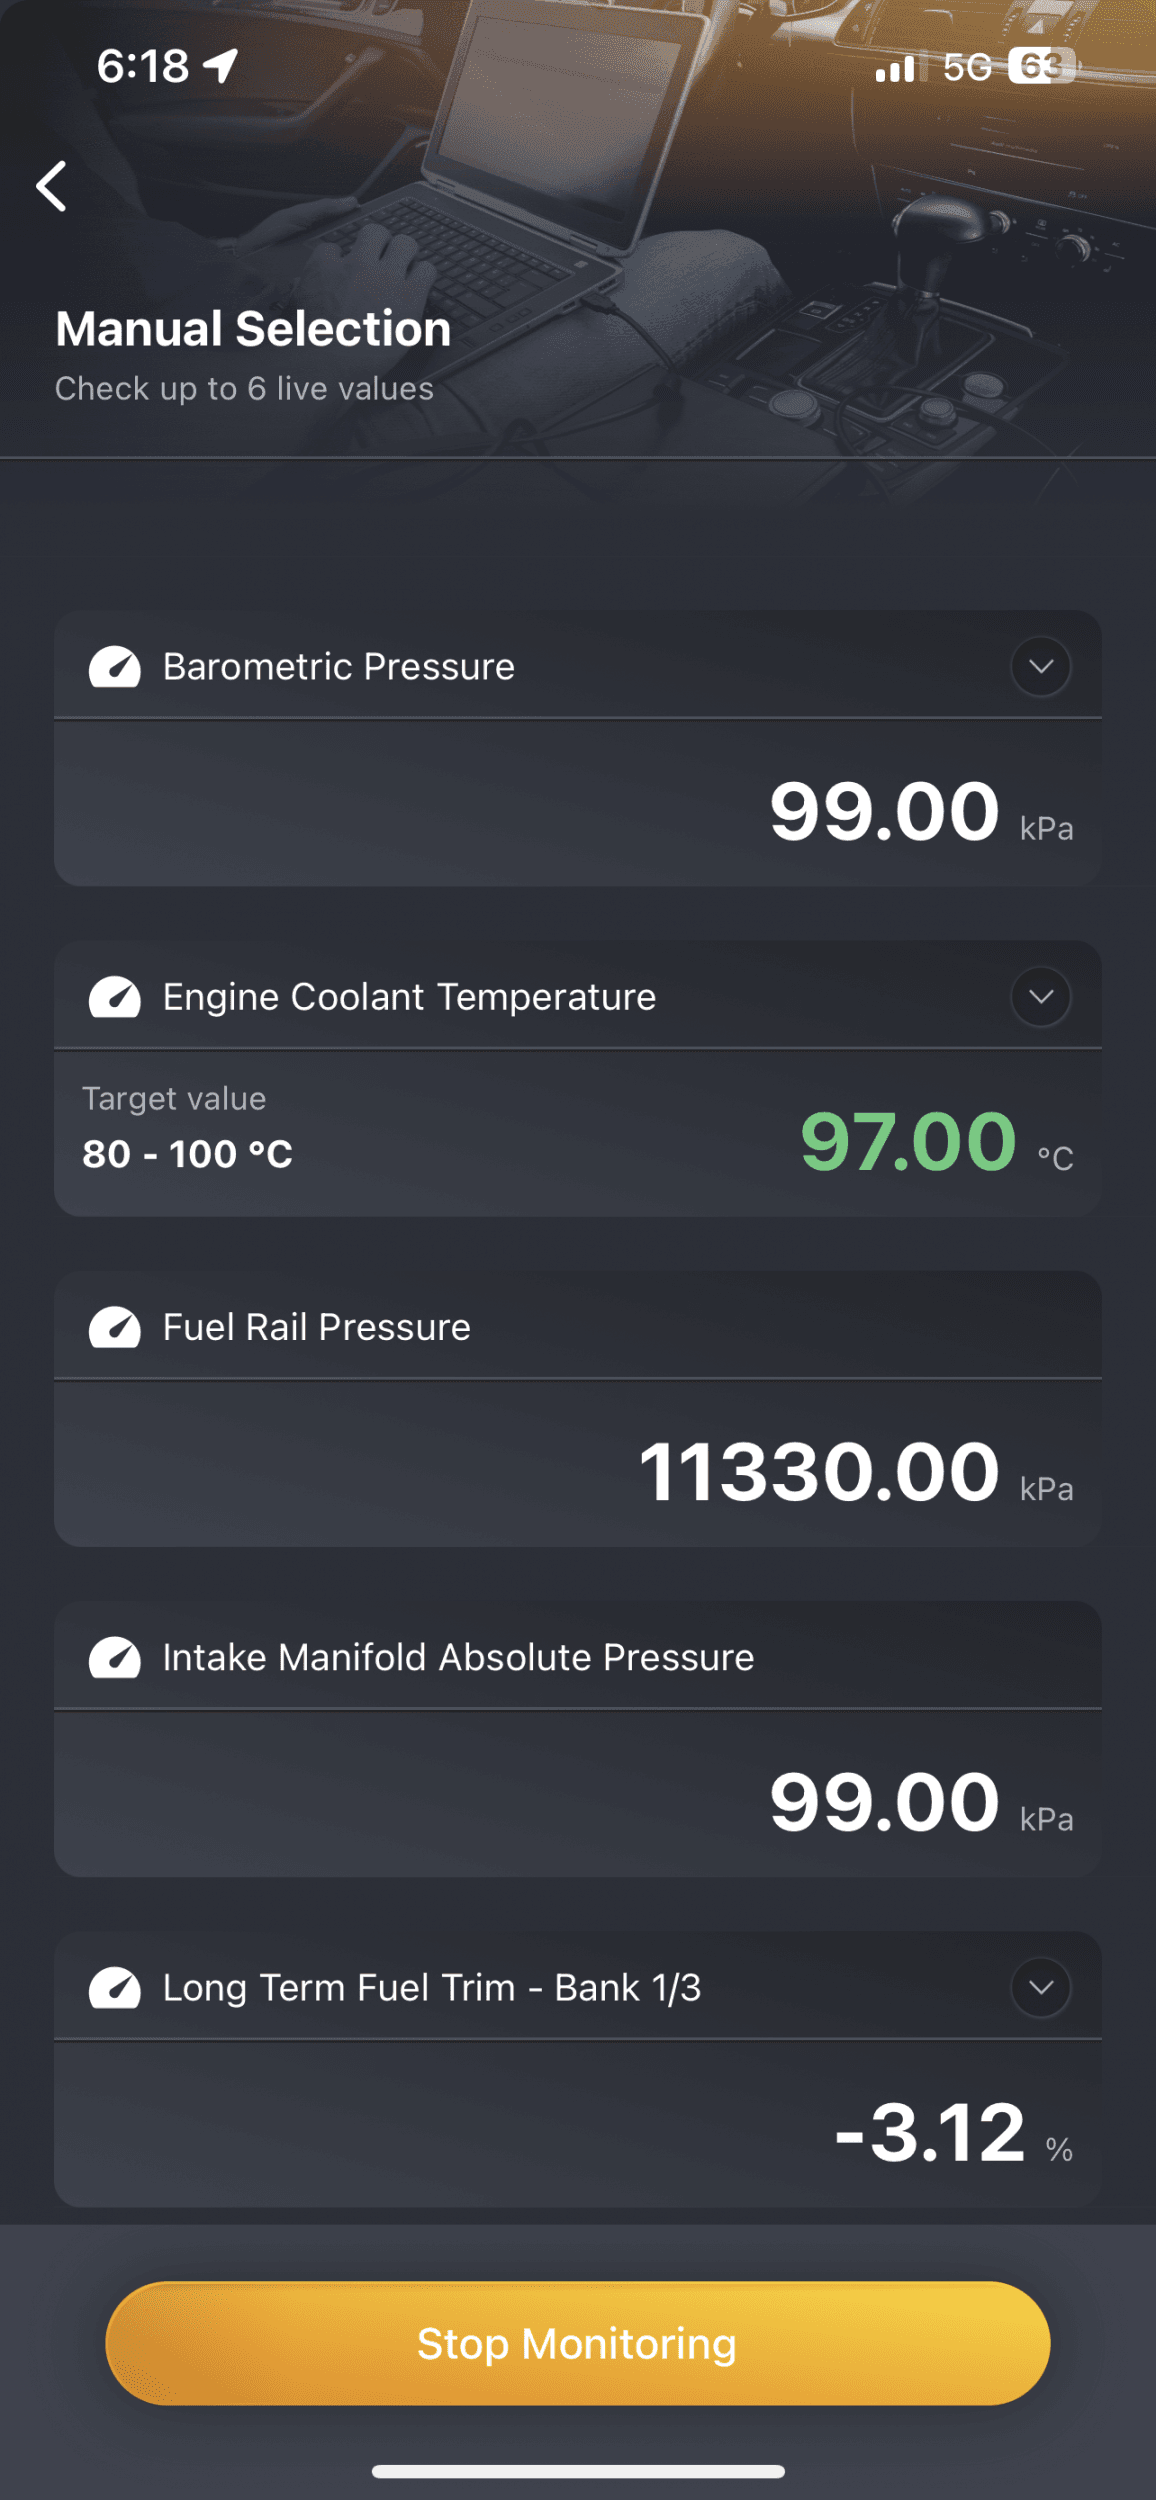Tap the location arrow in status bar
This screenshot has width=1156, height=2500.
(221, 67)
